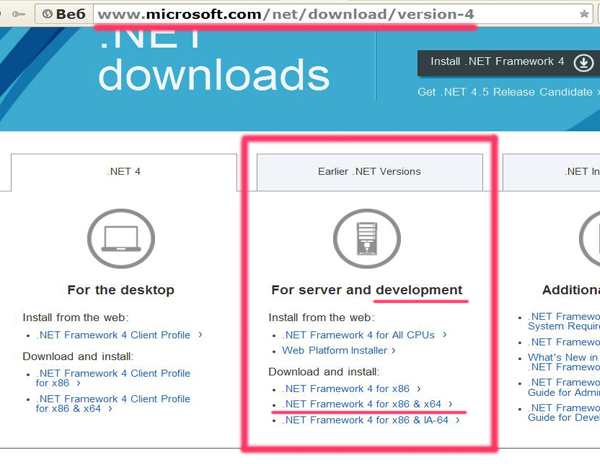Open .NET Framework 4 for All CPUs link

tap(364, 335)
